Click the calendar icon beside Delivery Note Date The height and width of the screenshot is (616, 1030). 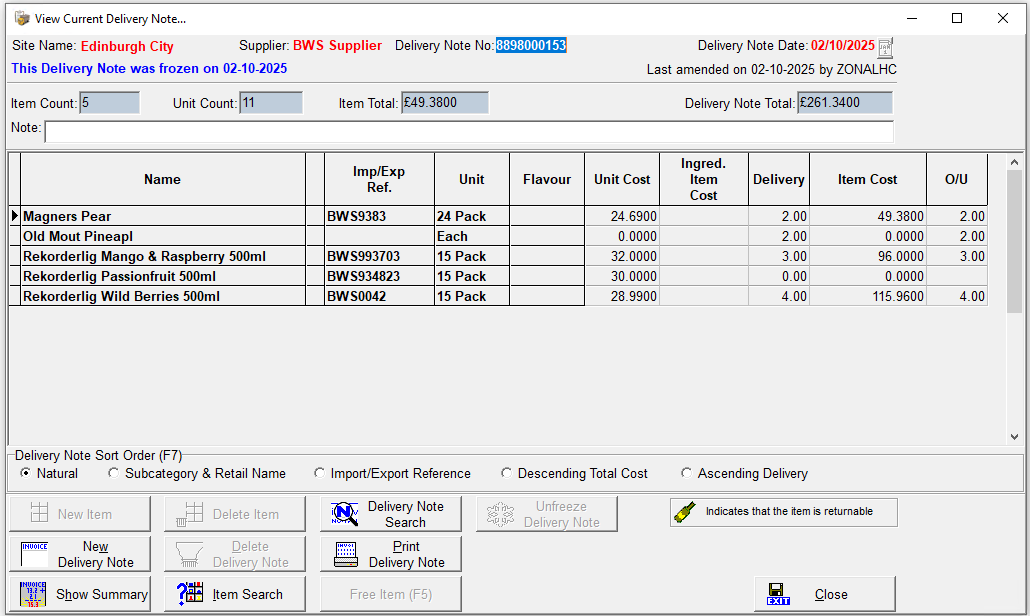coord(885,47)
